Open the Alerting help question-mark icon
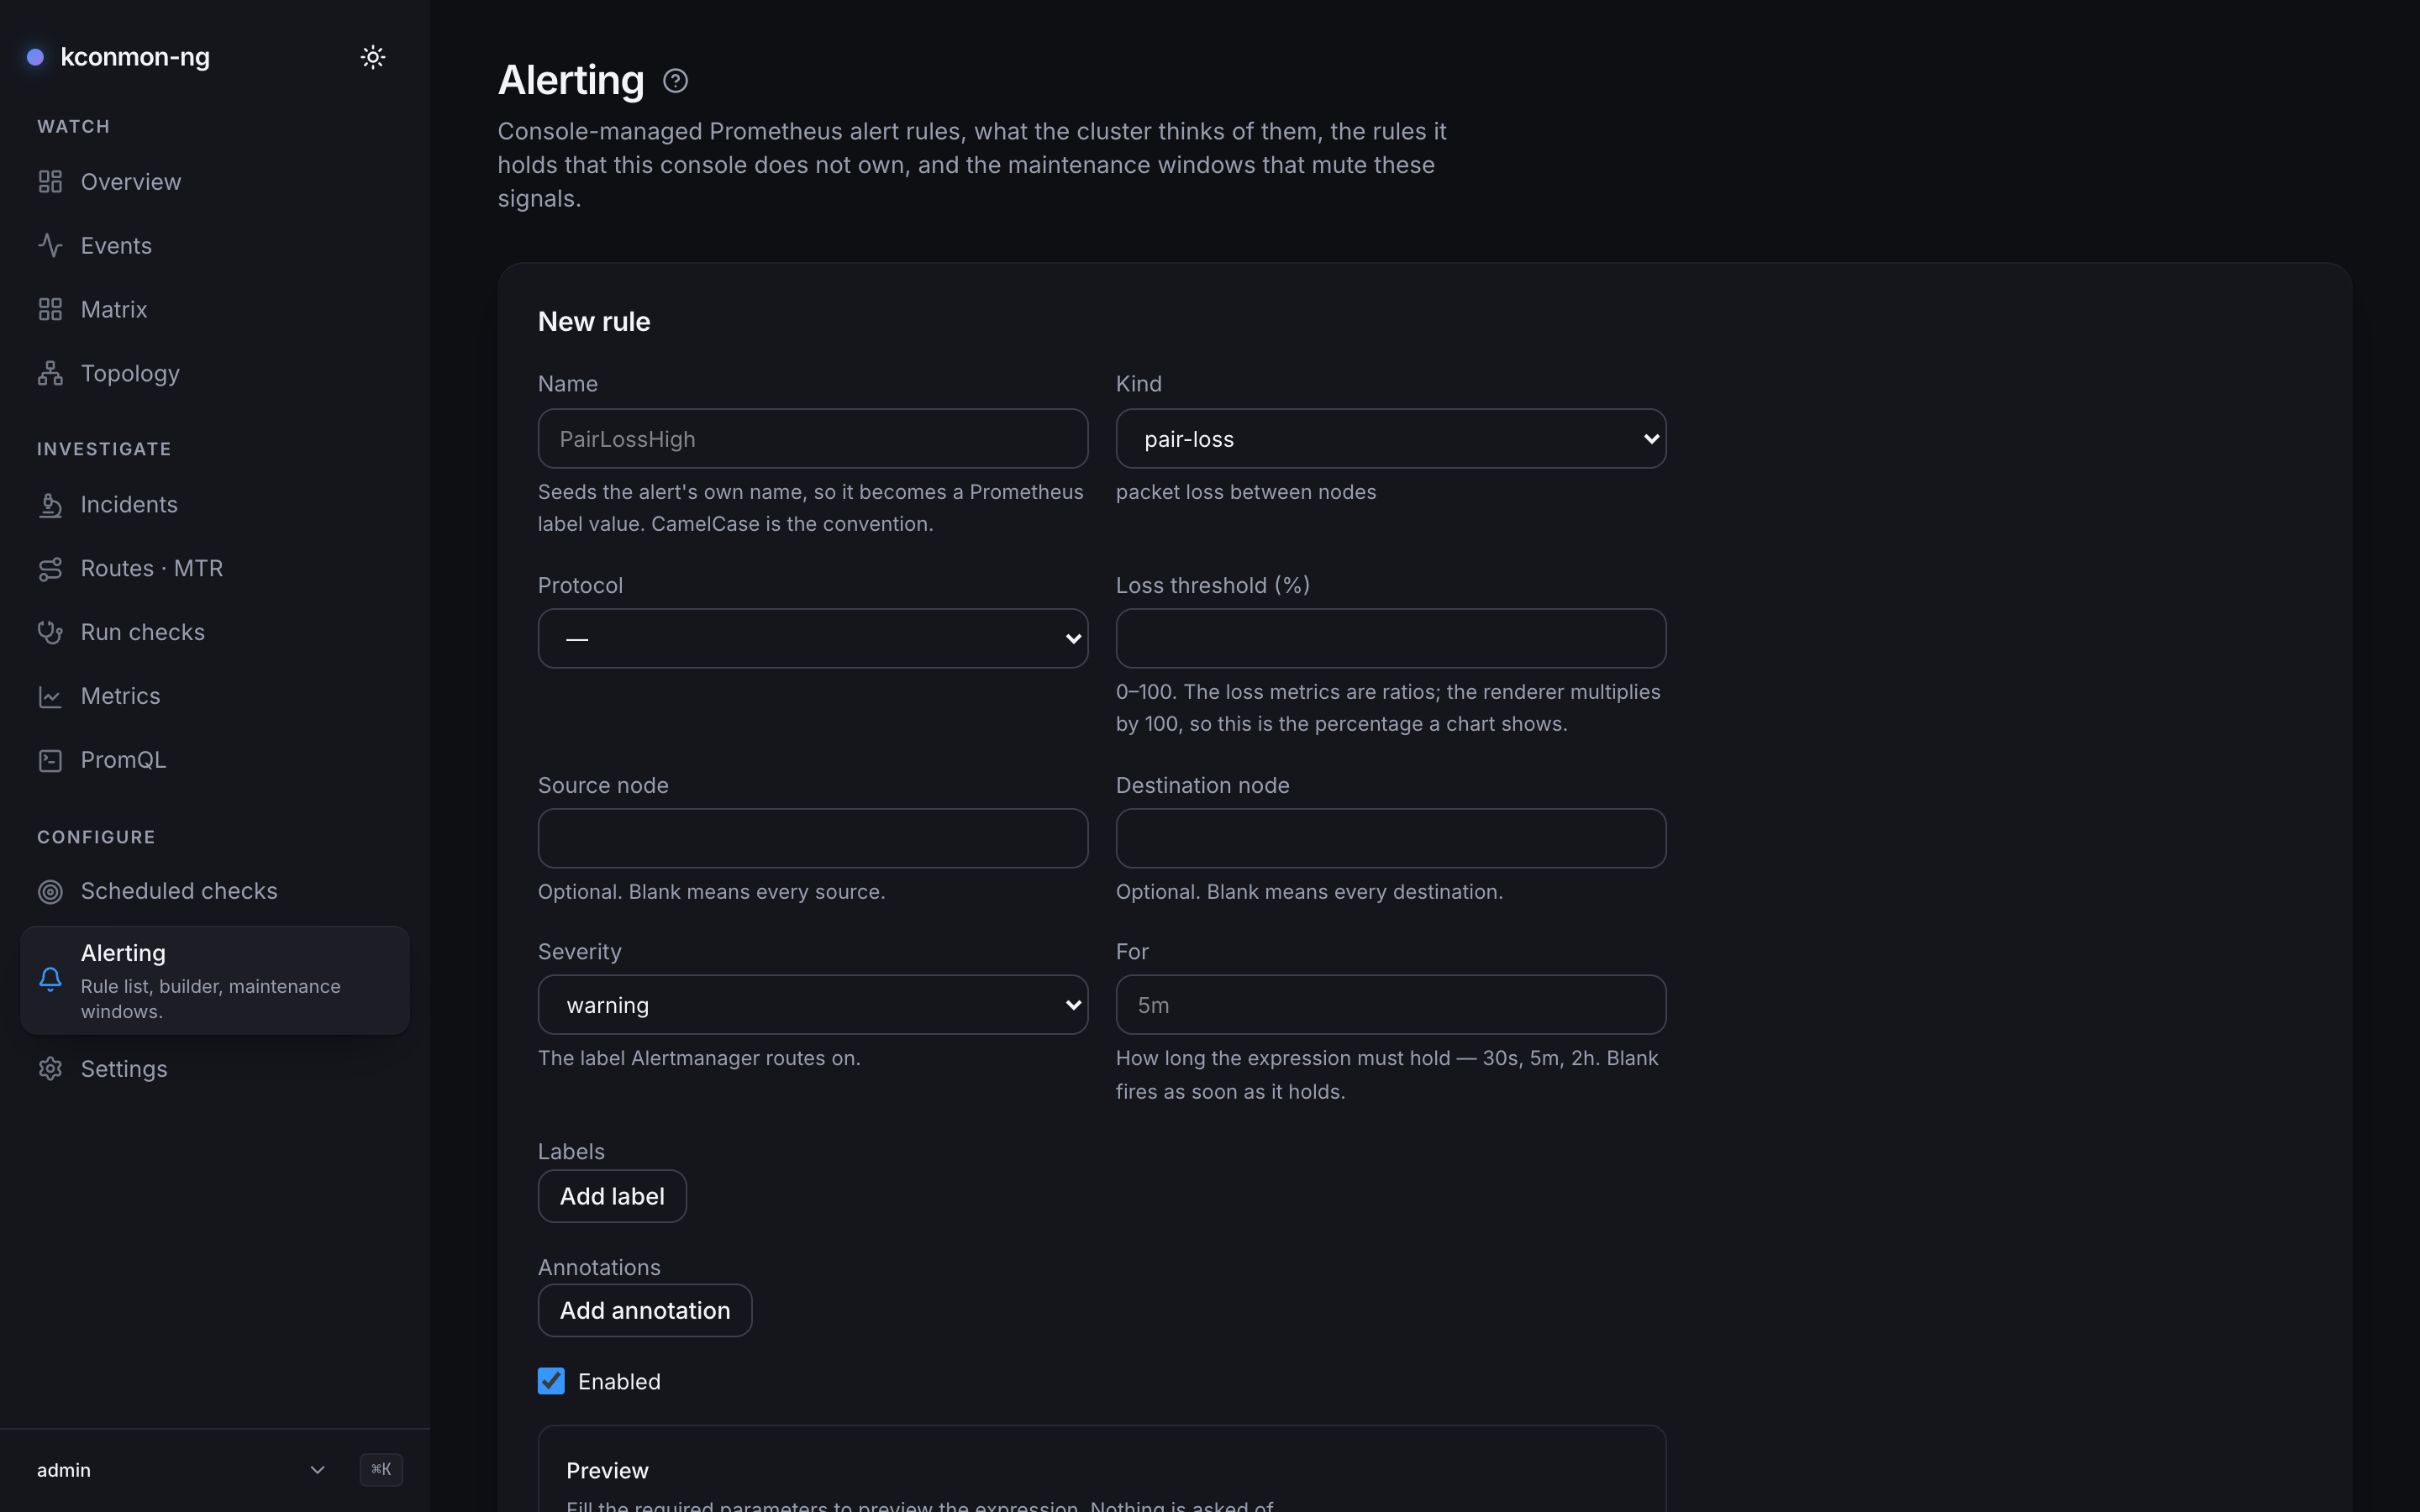The height and width of the screenshot is (1512, 2420). pyautogui.click(x=675, y=81)
